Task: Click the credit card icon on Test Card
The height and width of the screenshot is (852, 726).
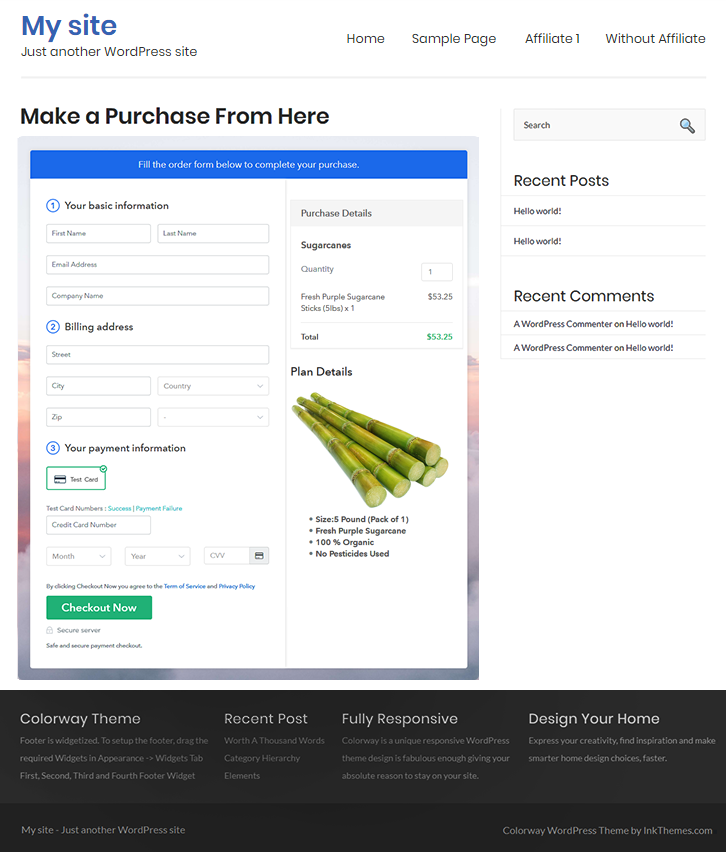Action: tap(60, 479)
